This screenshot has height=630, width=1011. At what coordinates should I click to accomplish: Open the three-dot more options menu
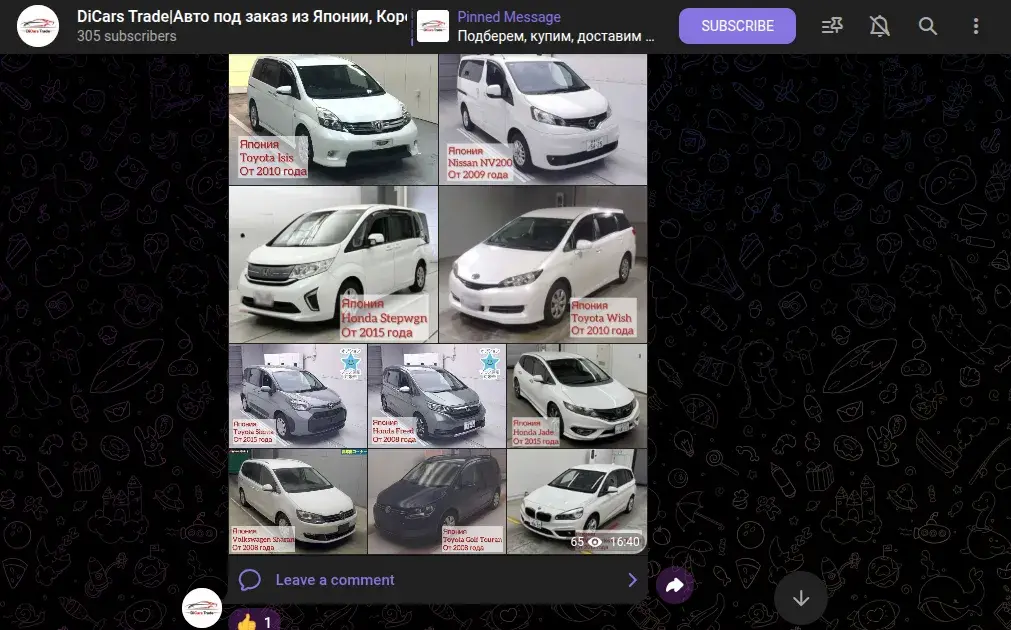(x=976, y=26)
